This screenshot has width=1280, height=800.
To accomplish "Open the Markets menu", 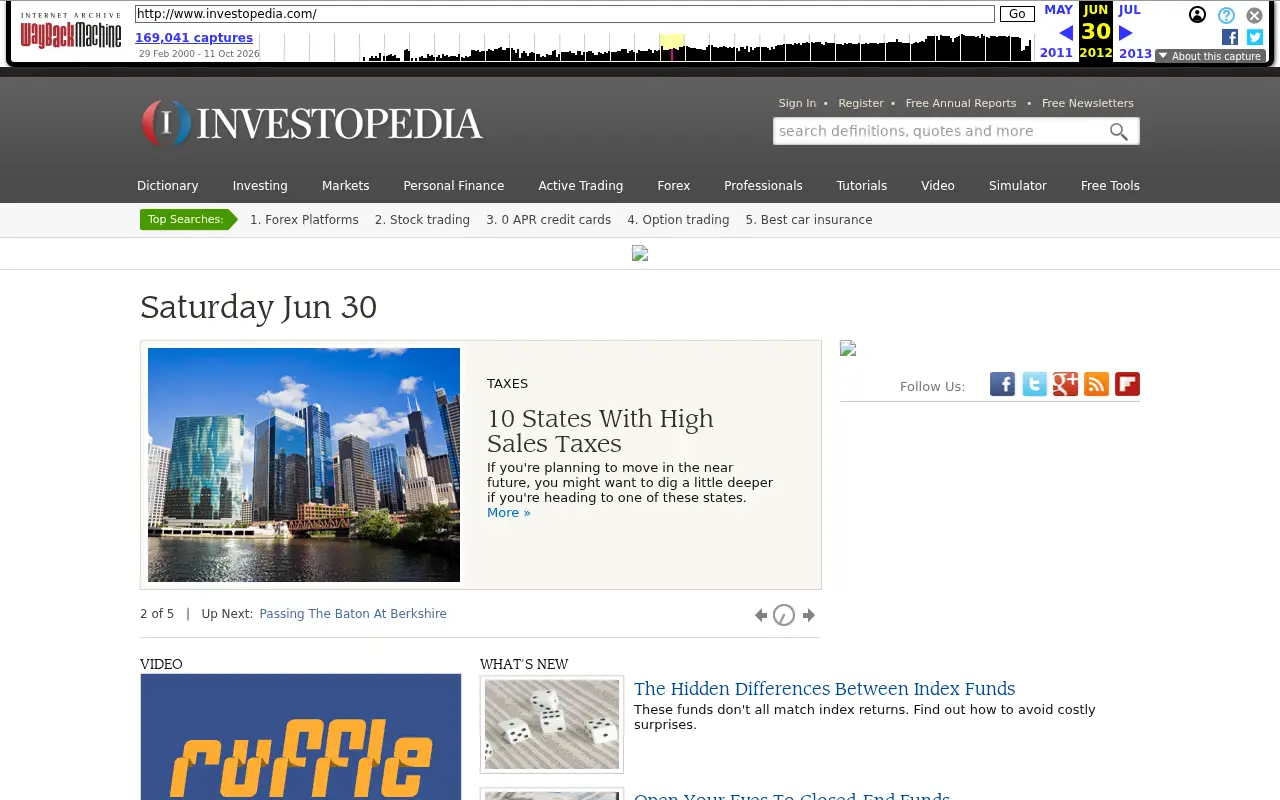I will 345,186.
